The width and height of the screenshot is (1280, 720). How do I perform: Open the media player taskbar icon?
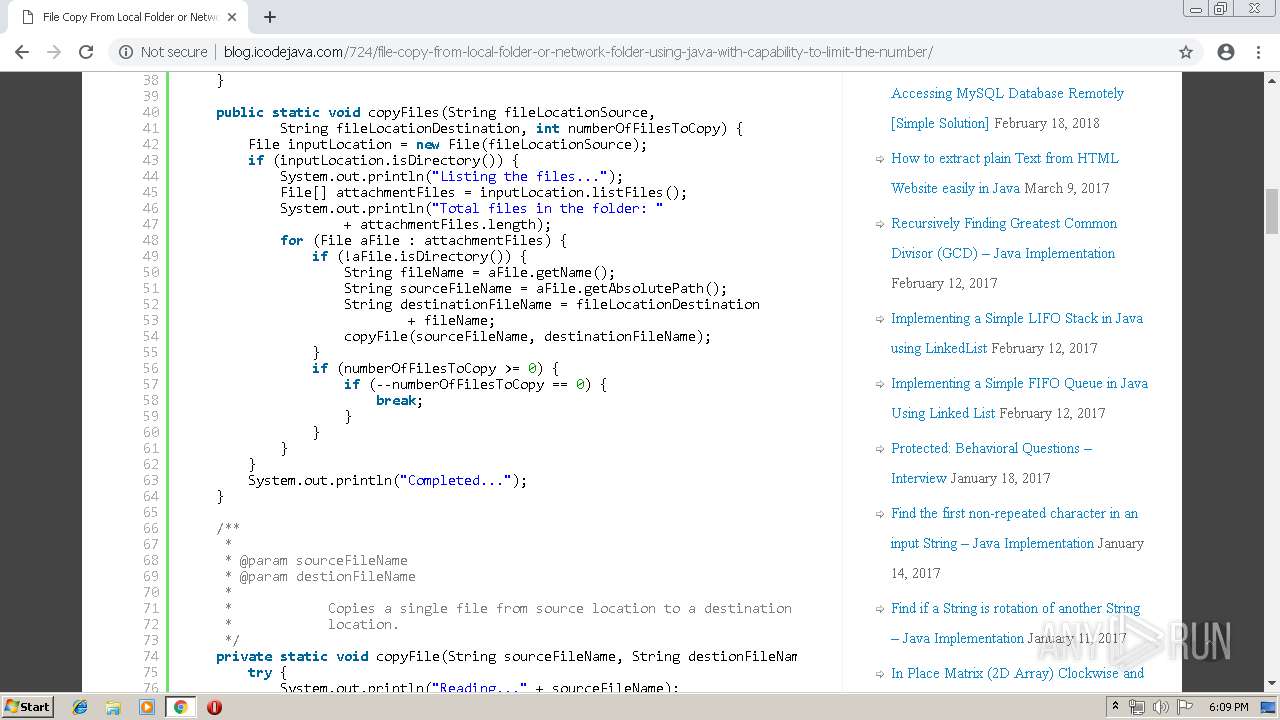point(147,707)
